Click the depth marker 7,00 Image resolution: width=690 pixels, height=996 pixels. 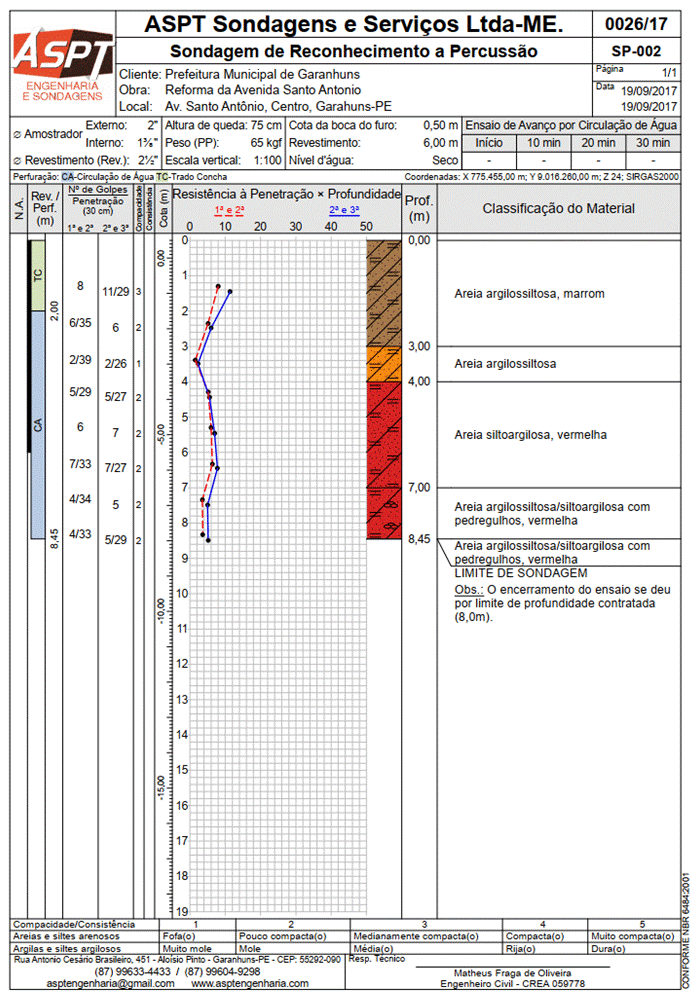pyautogui.click(x=418, y=487)
